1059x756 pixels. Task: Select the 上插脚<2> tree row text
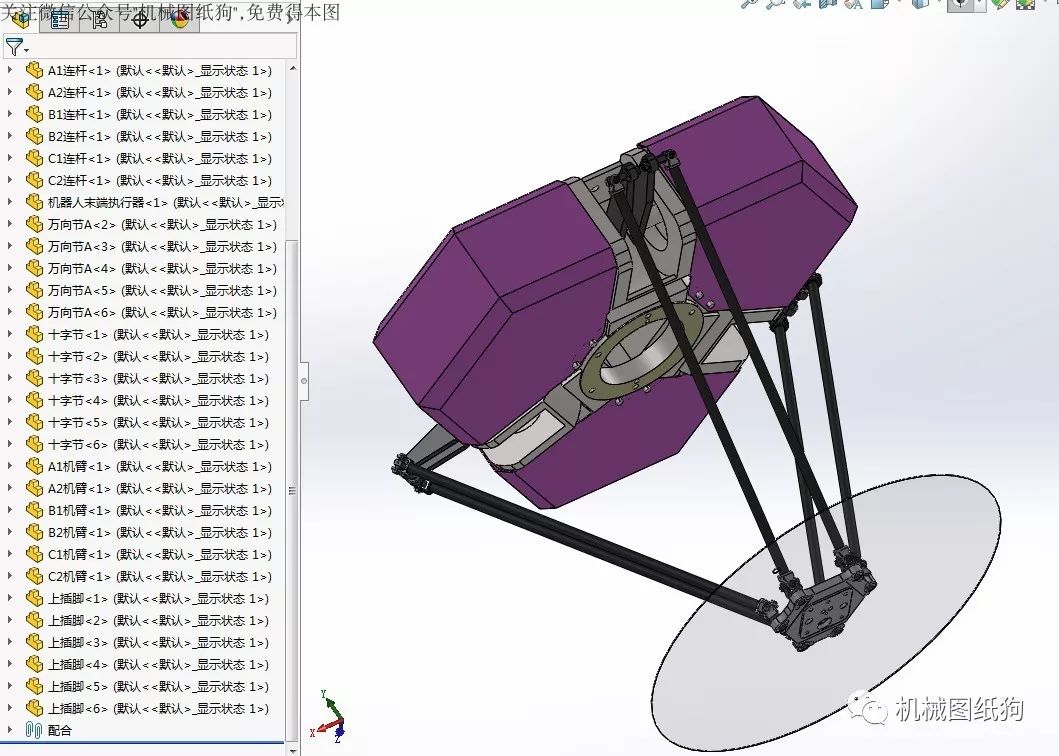pyautogui.click(x=158, y=620)
